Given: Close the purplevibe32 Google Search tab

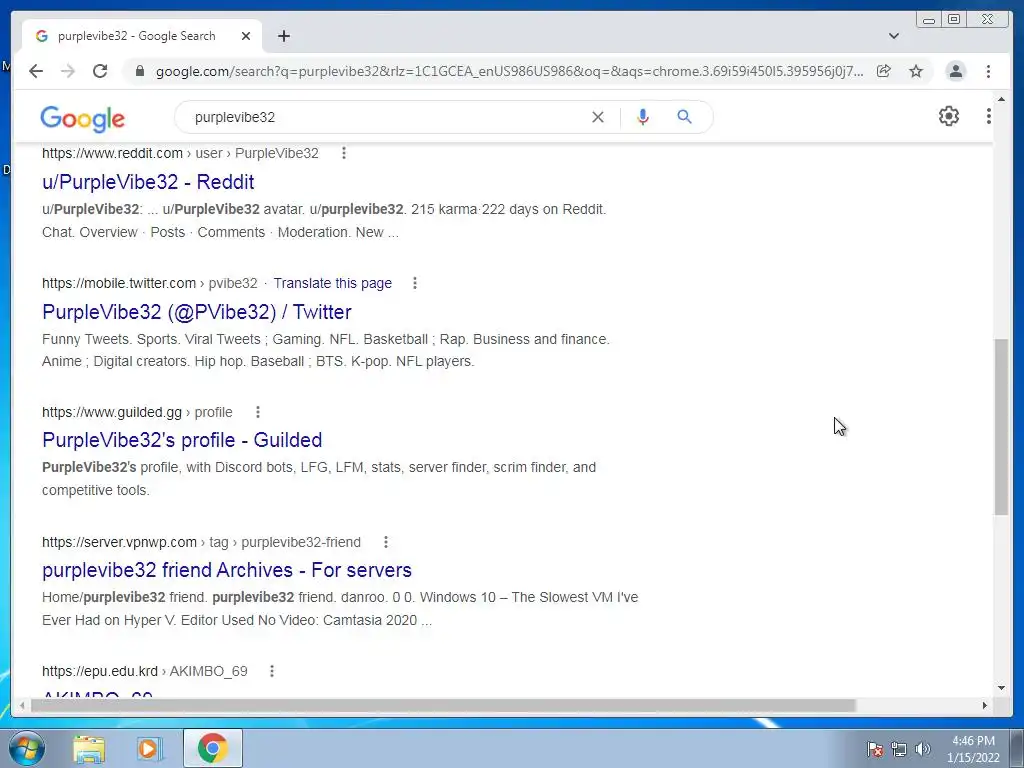Looking at the screenshot, I should point(246,36).
